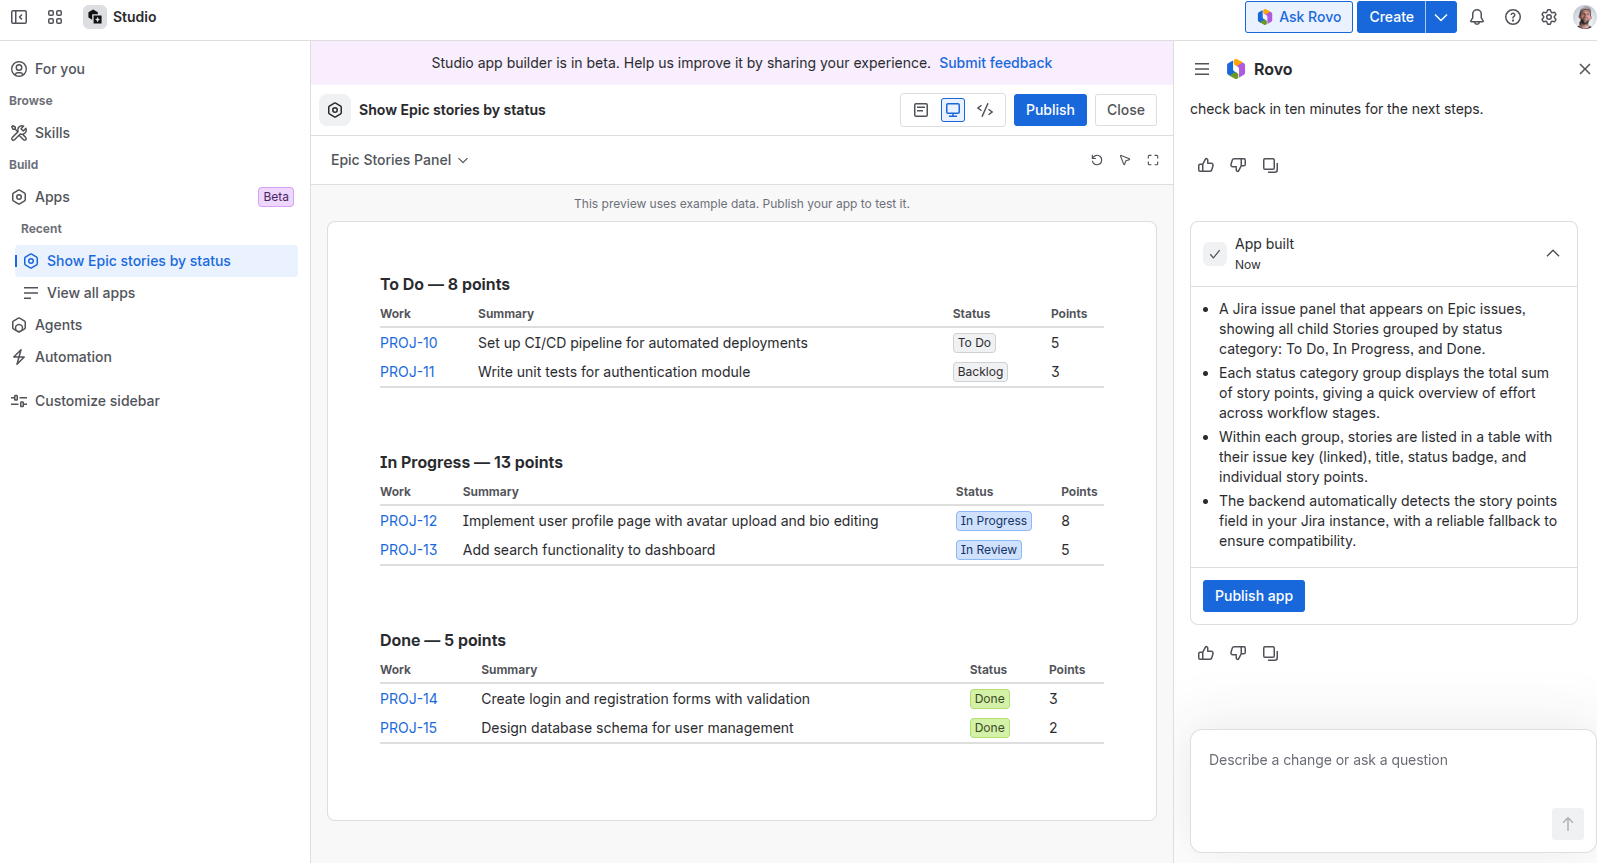Switch to the details view toggle
Image resolution: width=1597 pixels, height=863 pixels.
921,110
